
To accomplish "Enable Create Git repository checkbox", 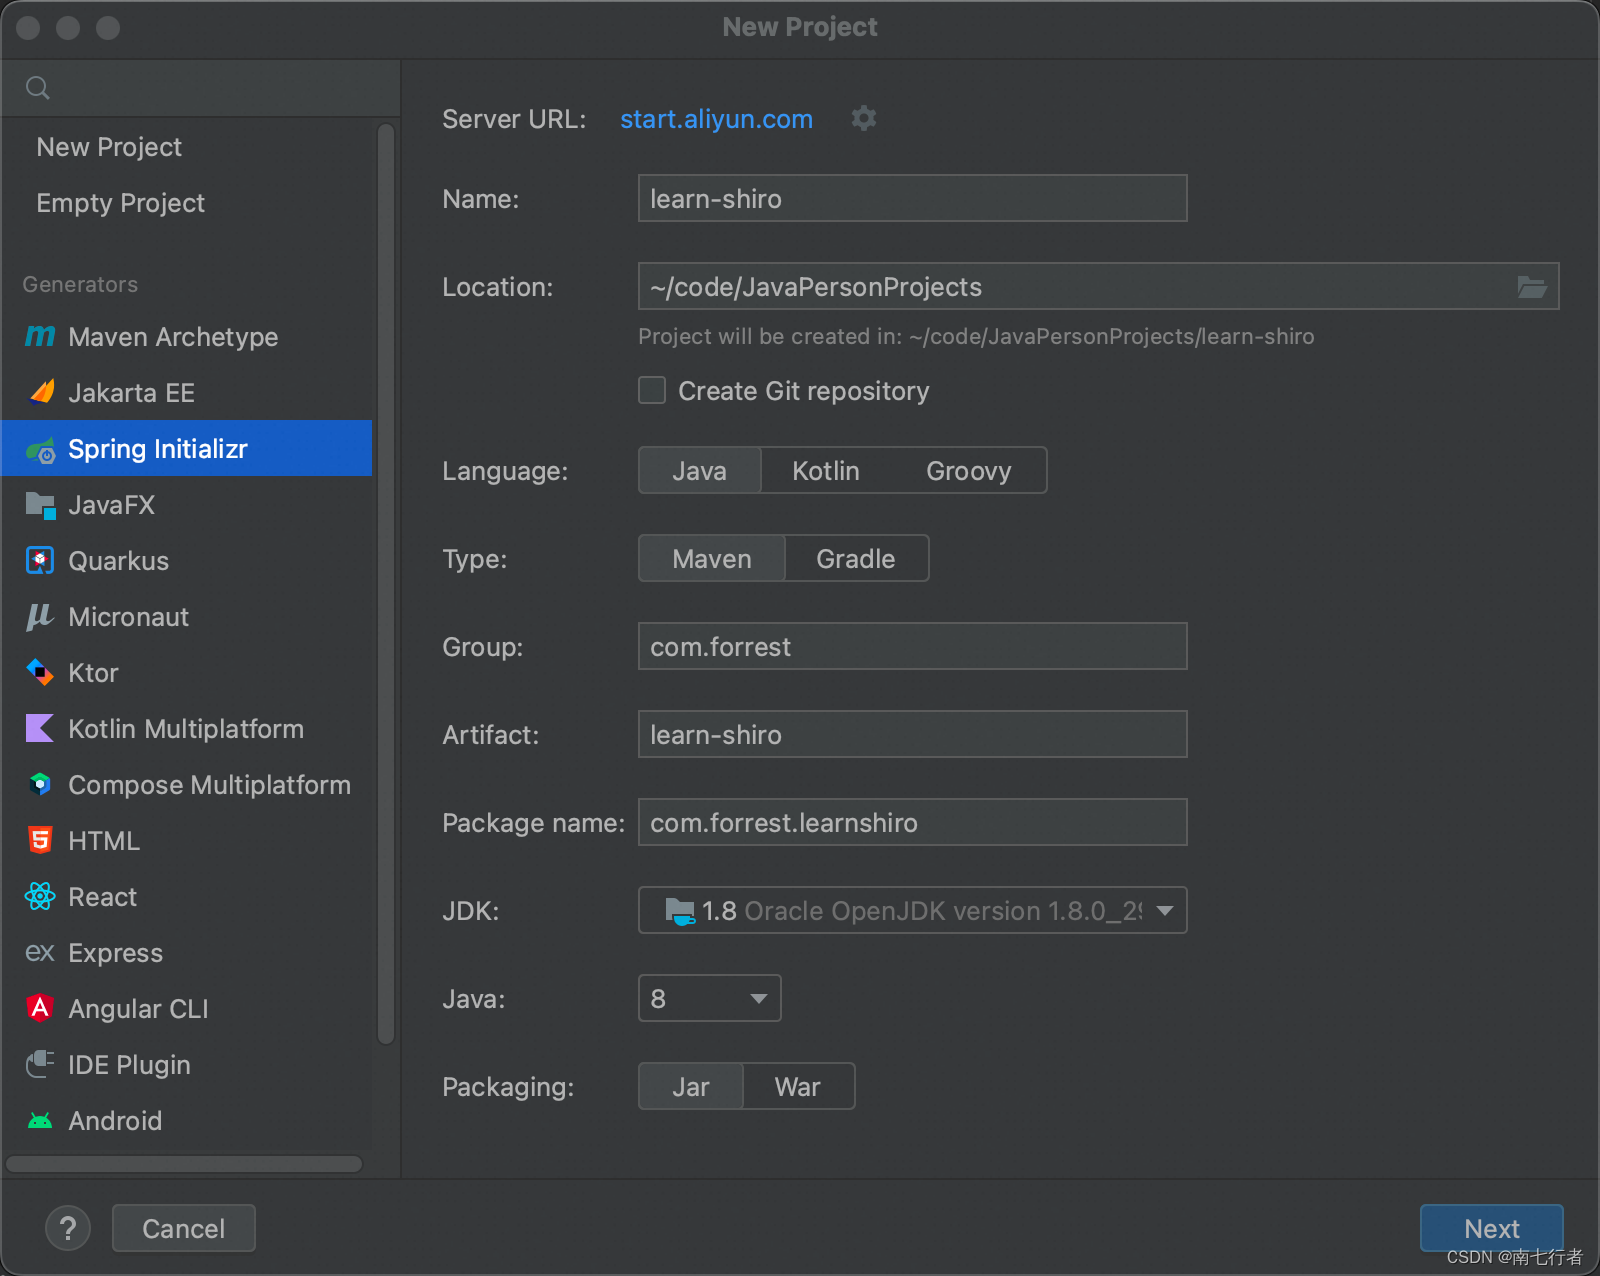I will [x=652, y=390].
